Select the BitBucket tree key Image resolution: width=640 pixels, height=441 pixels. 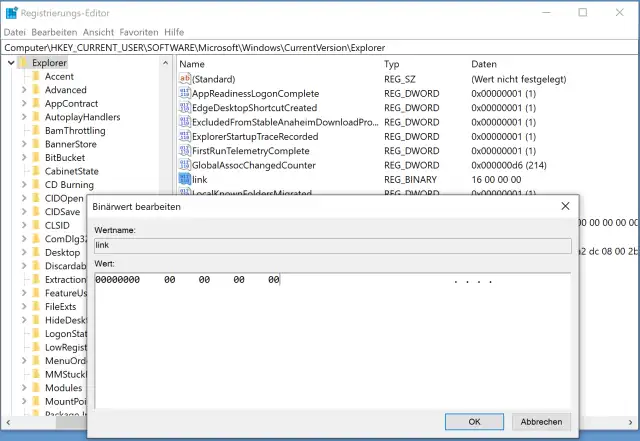65,157
